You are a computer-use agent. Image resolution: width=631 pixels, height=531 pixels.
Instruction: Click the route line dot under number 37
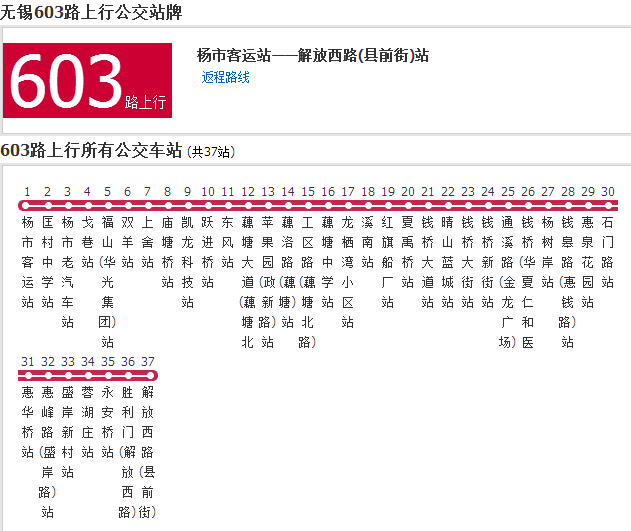(x=150, y=376)
